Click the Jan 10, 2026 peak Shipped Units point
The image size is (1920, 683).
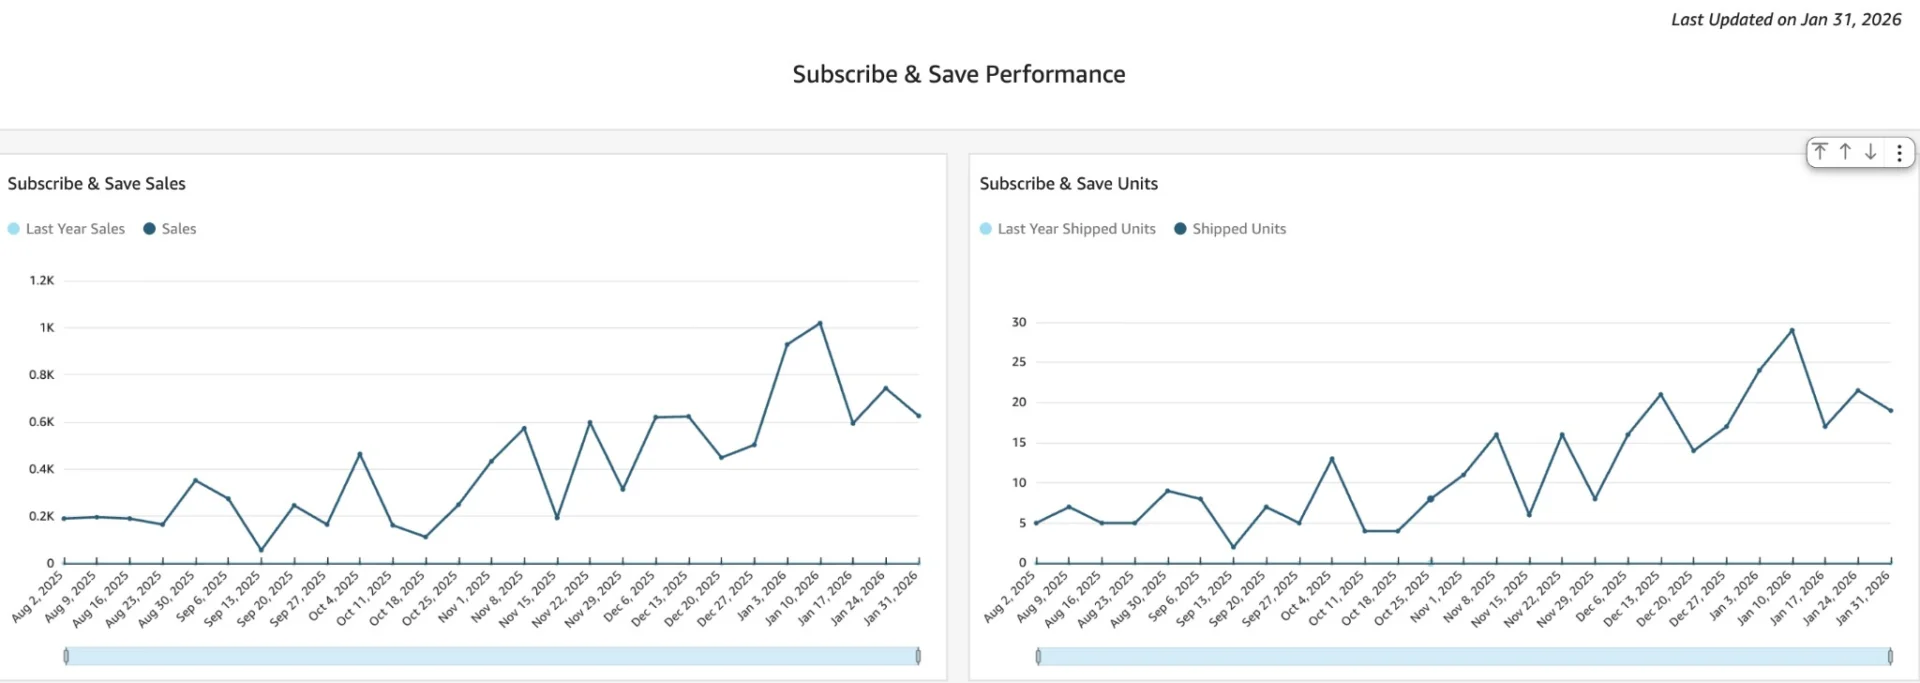pyautogui.click(x=1792, y=330)
